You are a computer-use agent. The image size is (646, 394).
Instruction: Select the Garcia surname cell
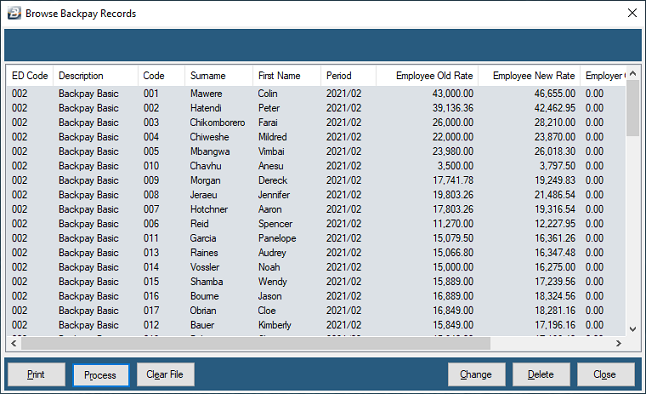point(203,238)
